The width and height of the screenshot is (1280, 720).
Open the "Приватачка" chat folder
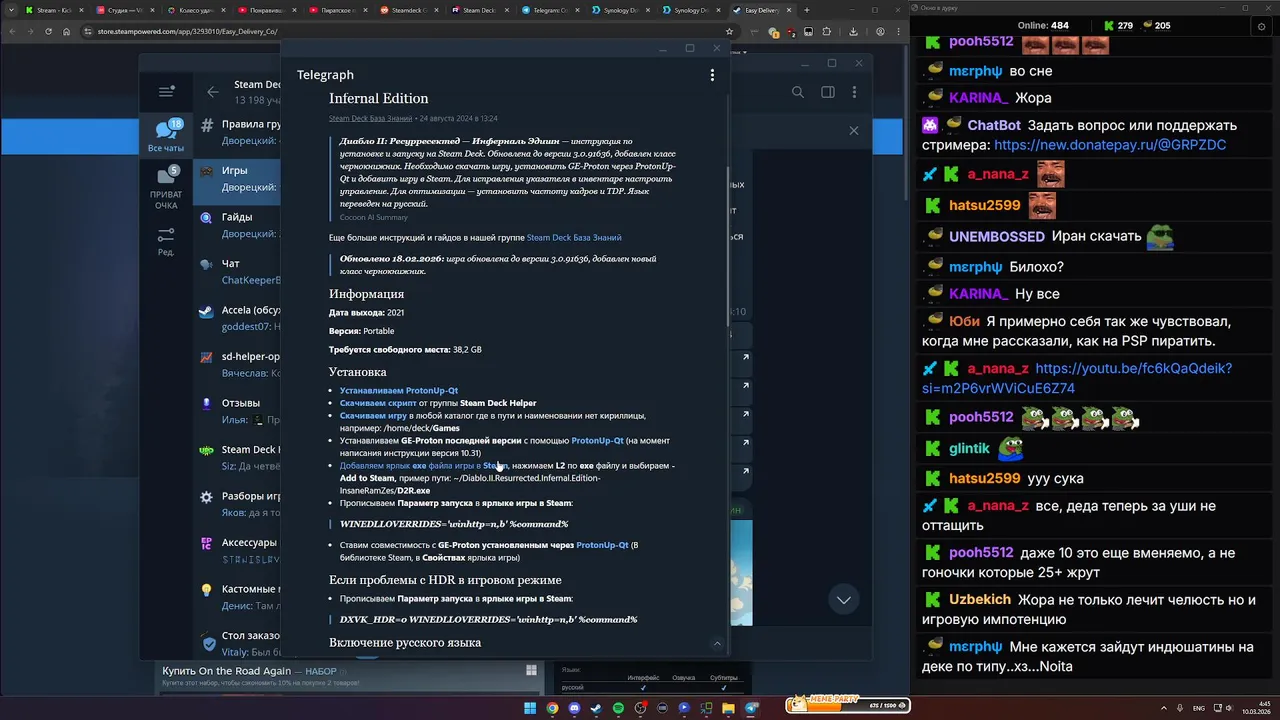click(166, 188)
